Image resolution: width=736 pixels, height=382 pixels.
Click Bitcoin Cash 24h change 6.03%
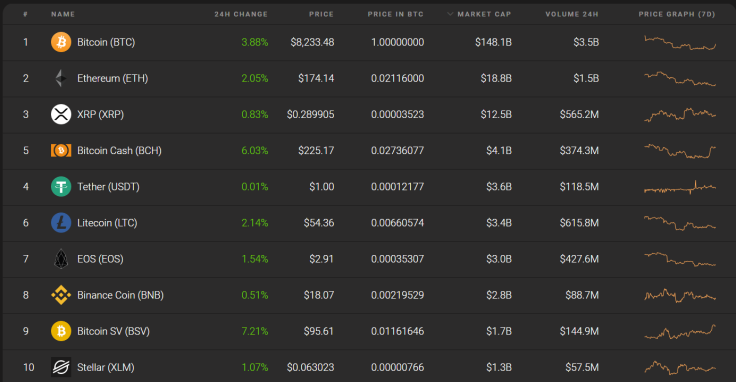pyautogui.click(x=255, y=151)
